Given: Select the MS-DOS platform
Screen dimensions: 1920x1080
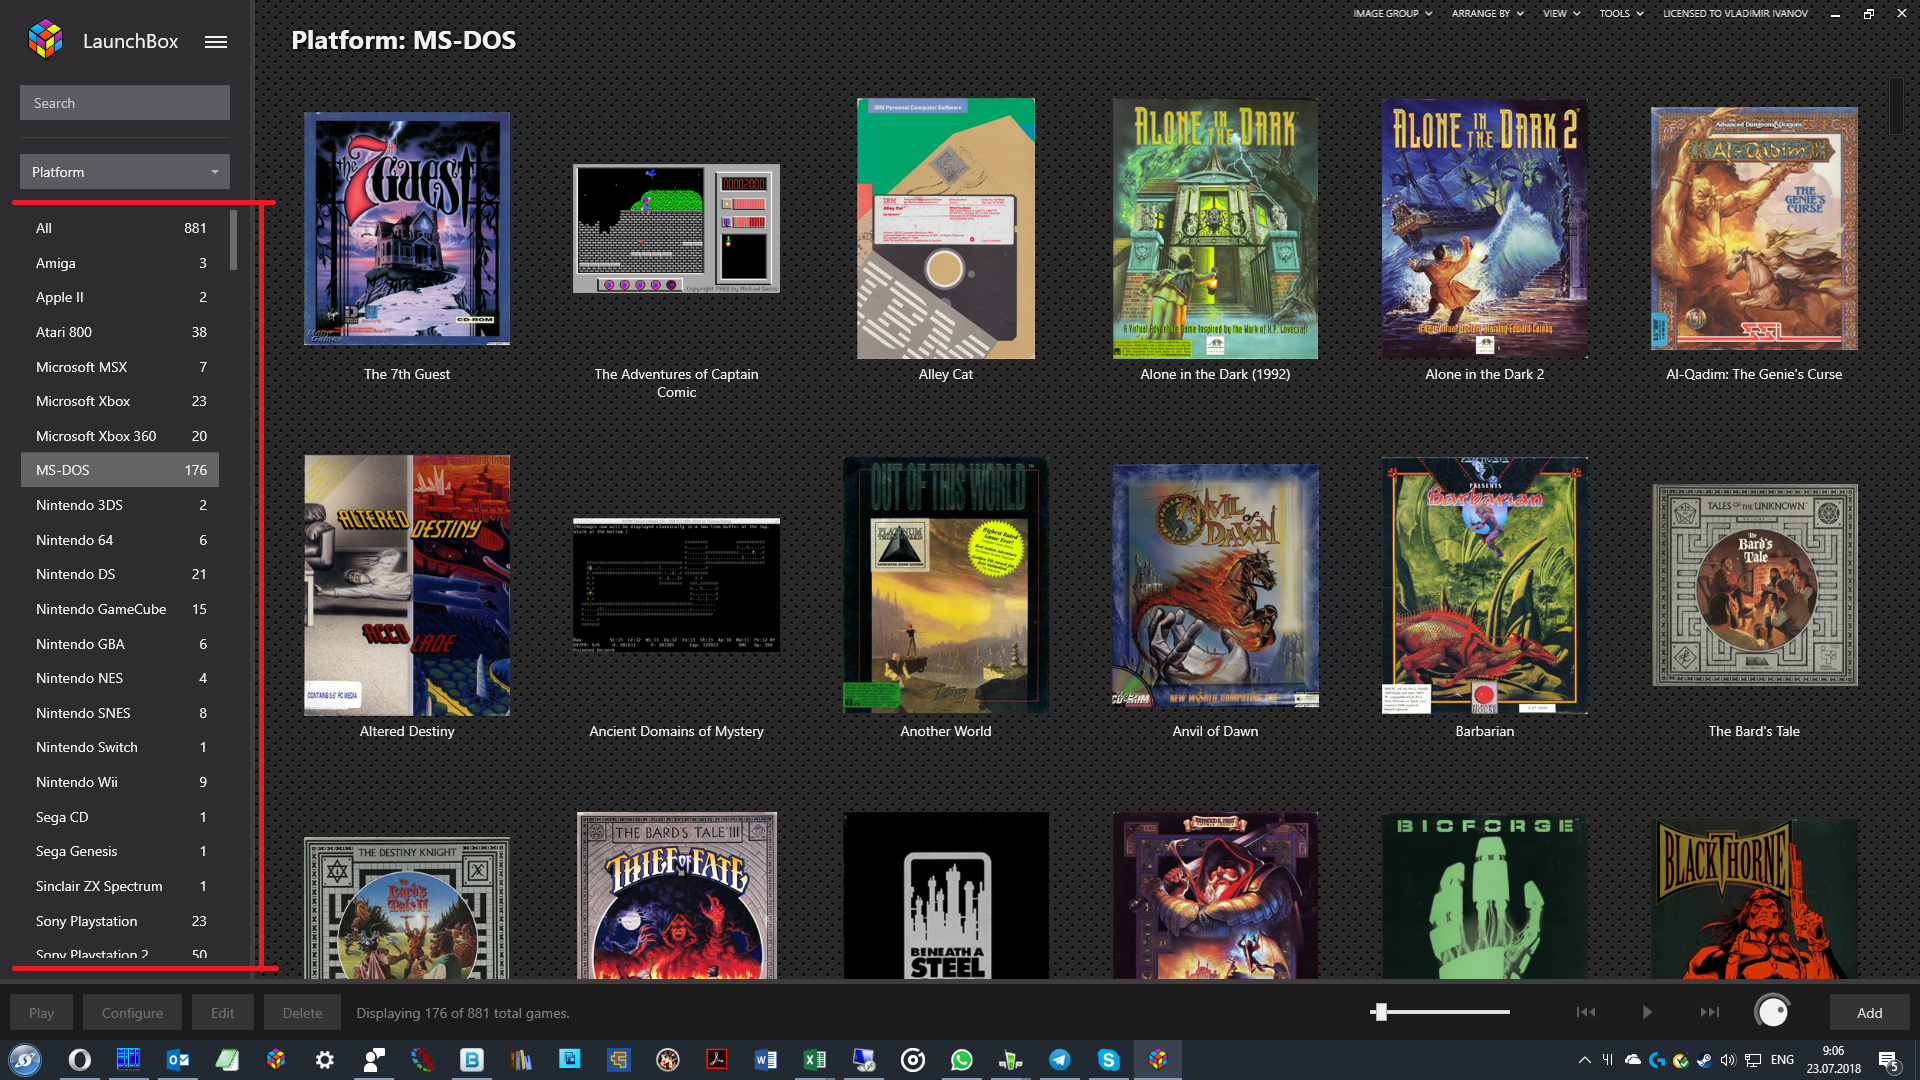Looking at the screenshot, I should pos(120,470).
